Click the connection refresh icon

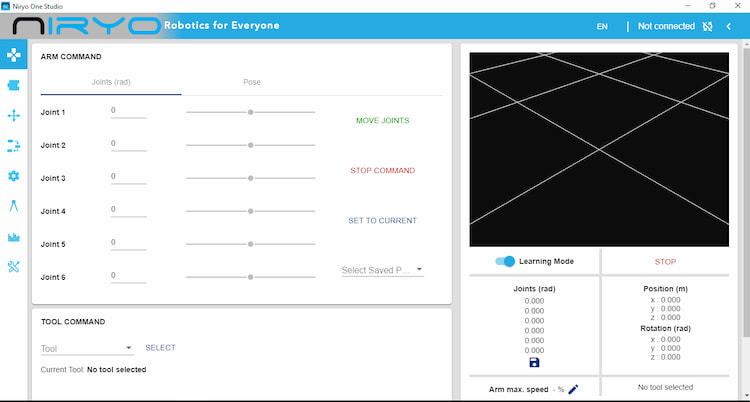(x=707, y=26)
